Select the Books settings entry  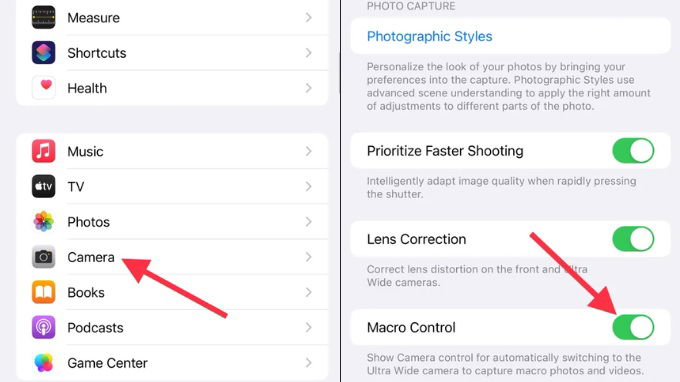pyautogui.click(x=172, y=292)
